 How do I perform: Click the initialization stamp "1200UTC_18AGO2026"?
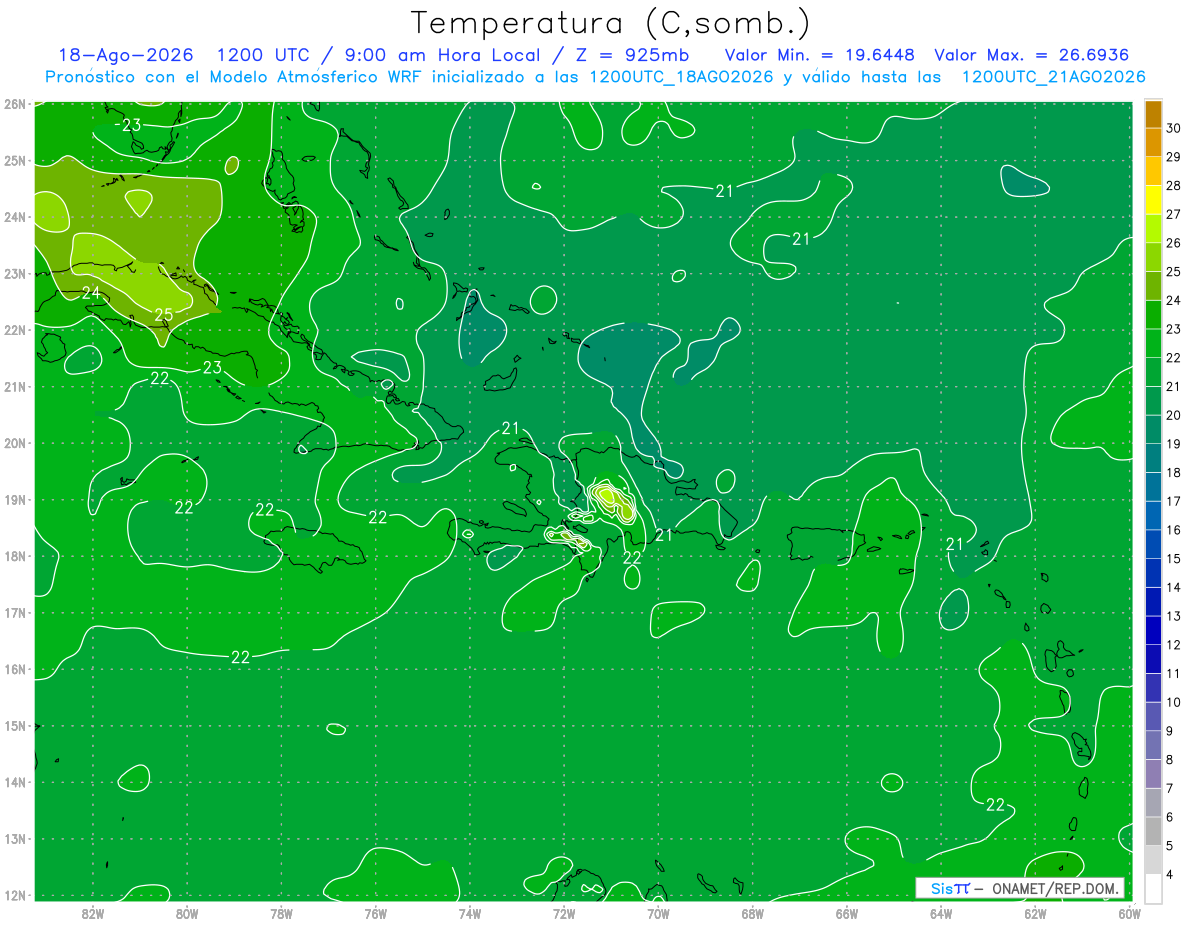[x=682, y=77]
